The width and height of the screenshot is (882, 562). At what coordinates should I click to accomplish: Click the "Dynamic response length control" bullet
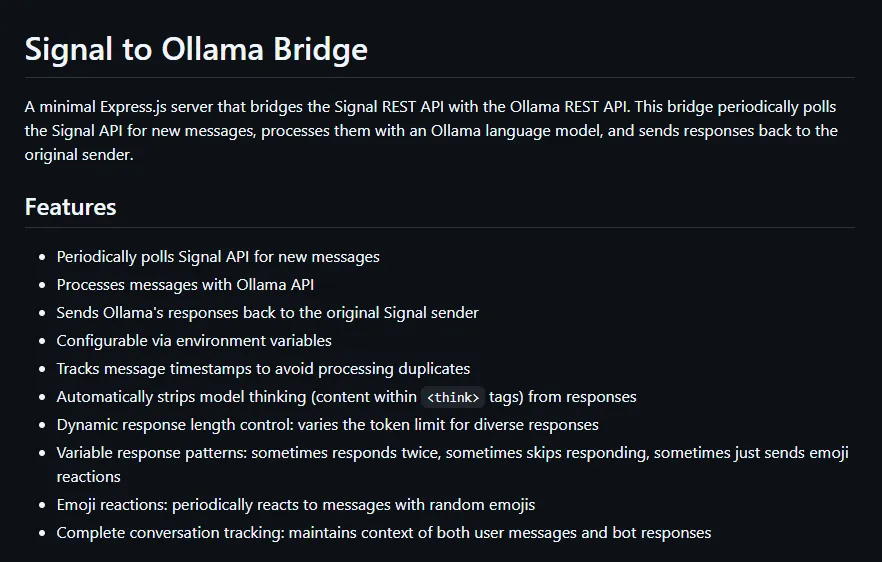(327, 425)
